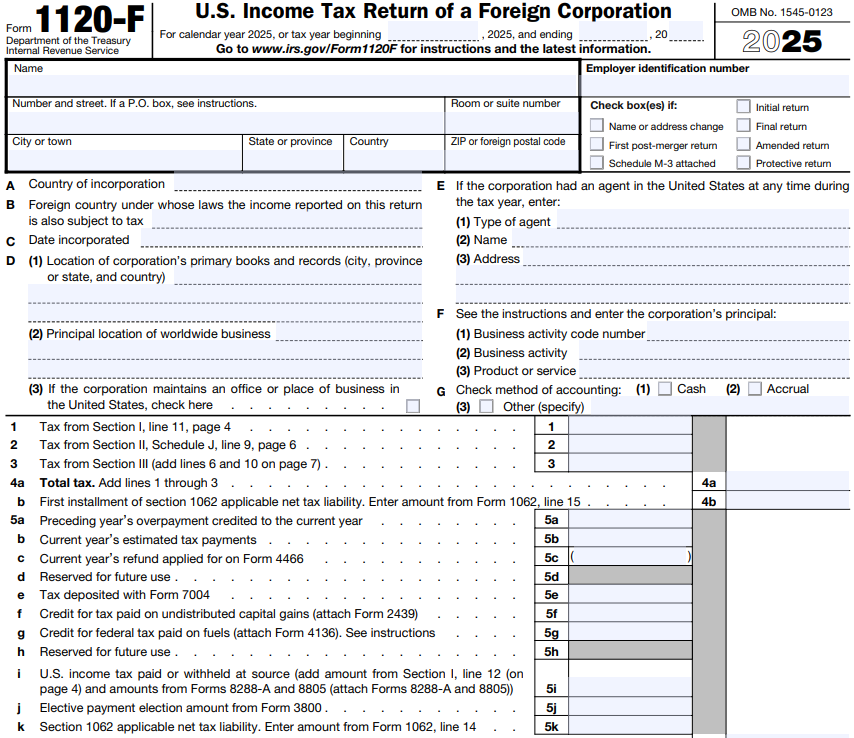This screenshot has height=738, width=854.
Task: Check the U.S. office or place of business box
Action: tap(413, 406)
